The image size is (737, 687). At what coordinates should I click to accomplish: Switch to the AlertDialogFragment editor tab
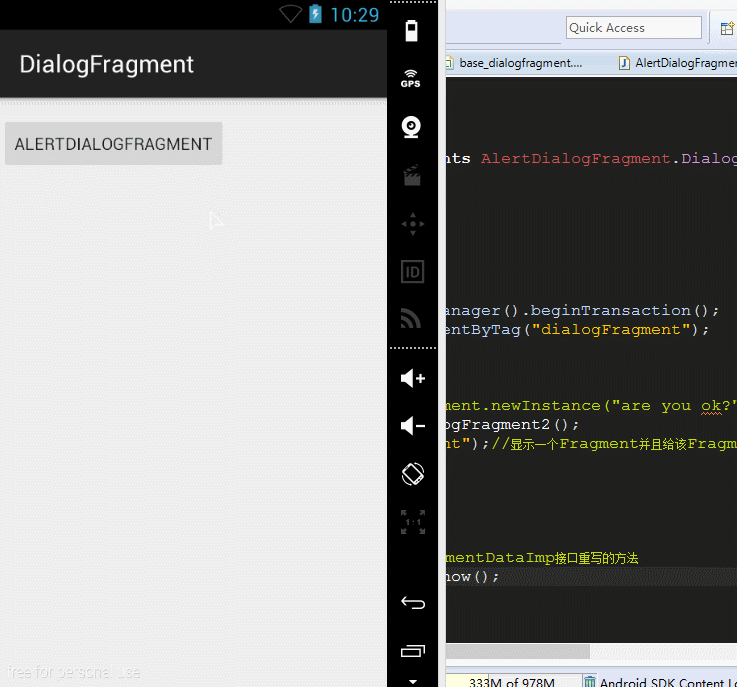(677, 63)
